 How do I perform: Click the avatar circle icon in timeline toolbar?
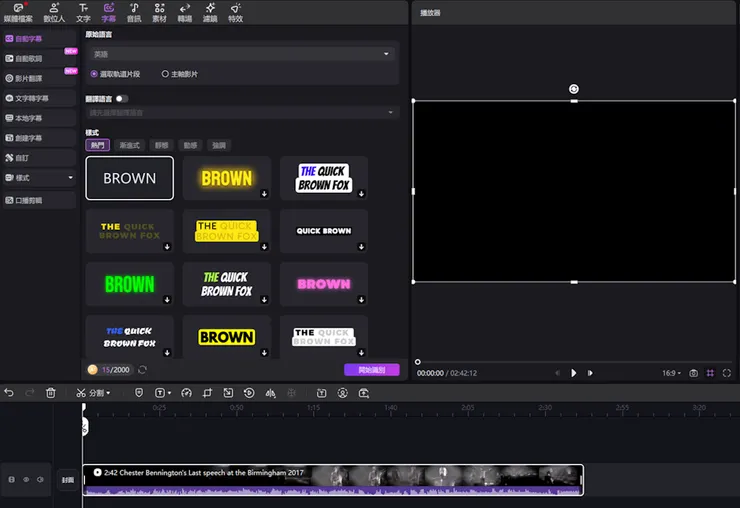click(343, 393)
